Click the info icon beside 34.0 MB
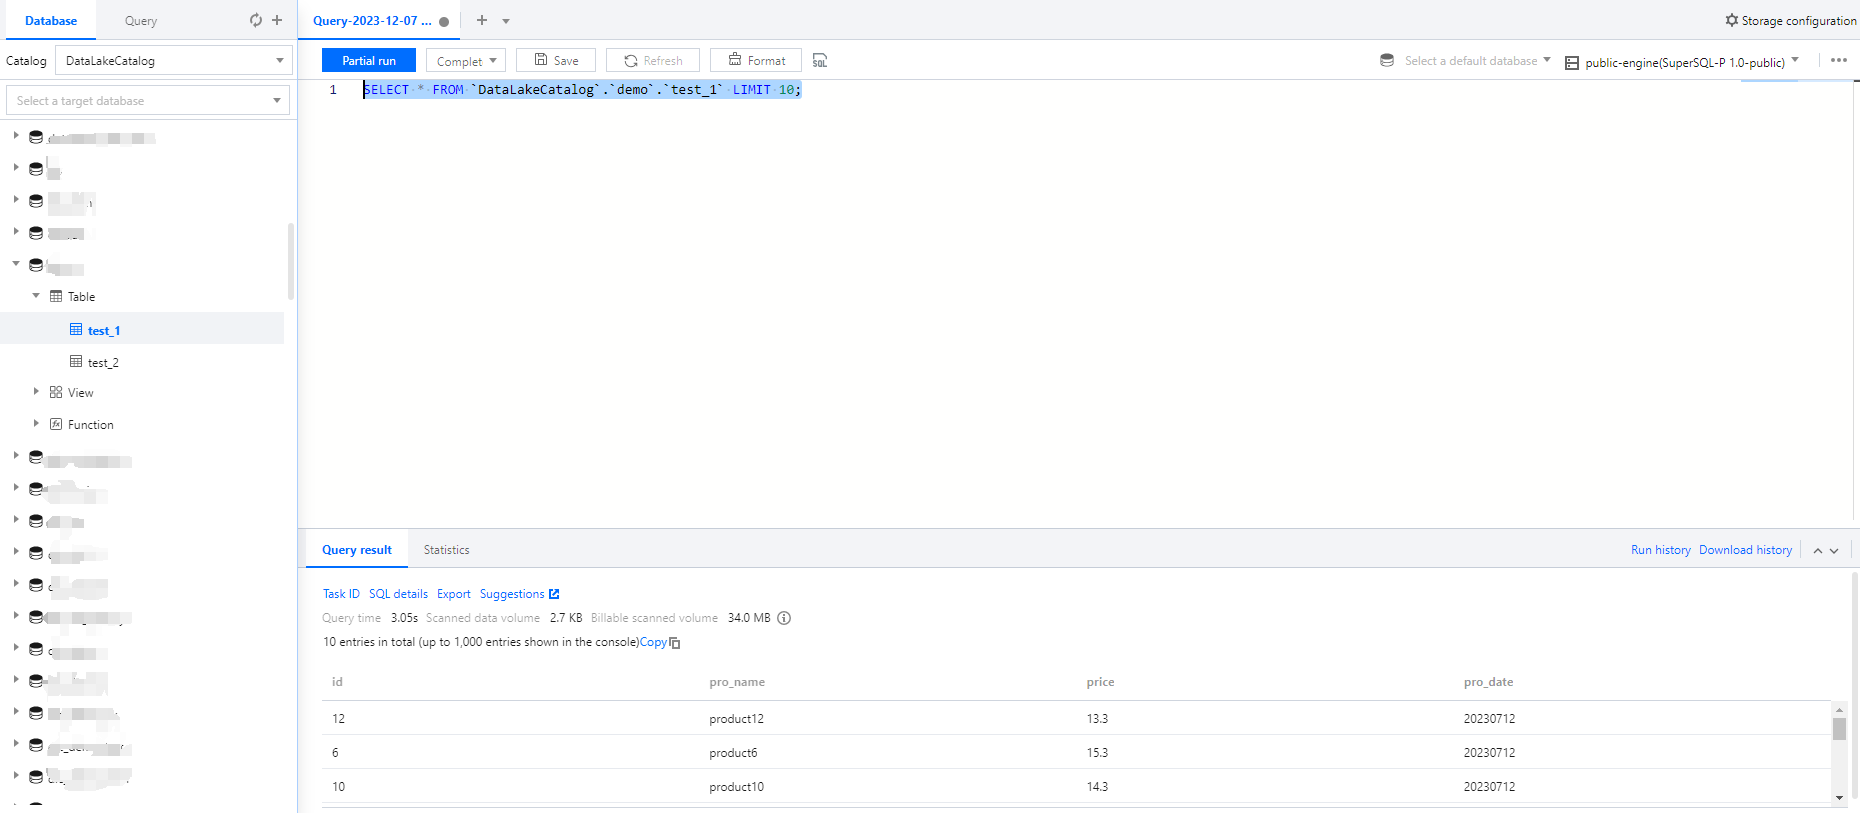Viewport: 1860px width, 813px height. [784, 618]
